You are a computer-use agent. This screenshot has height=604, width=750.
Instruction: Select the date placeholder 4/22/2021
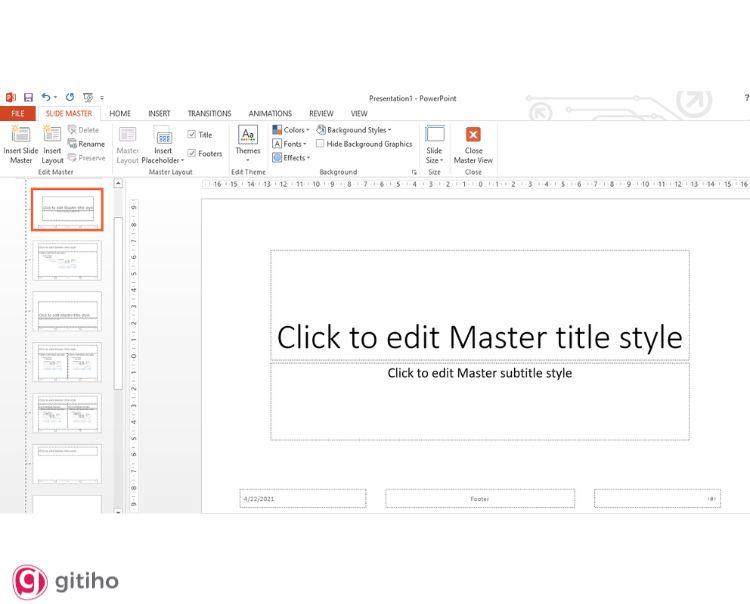[x=303, y=498]
